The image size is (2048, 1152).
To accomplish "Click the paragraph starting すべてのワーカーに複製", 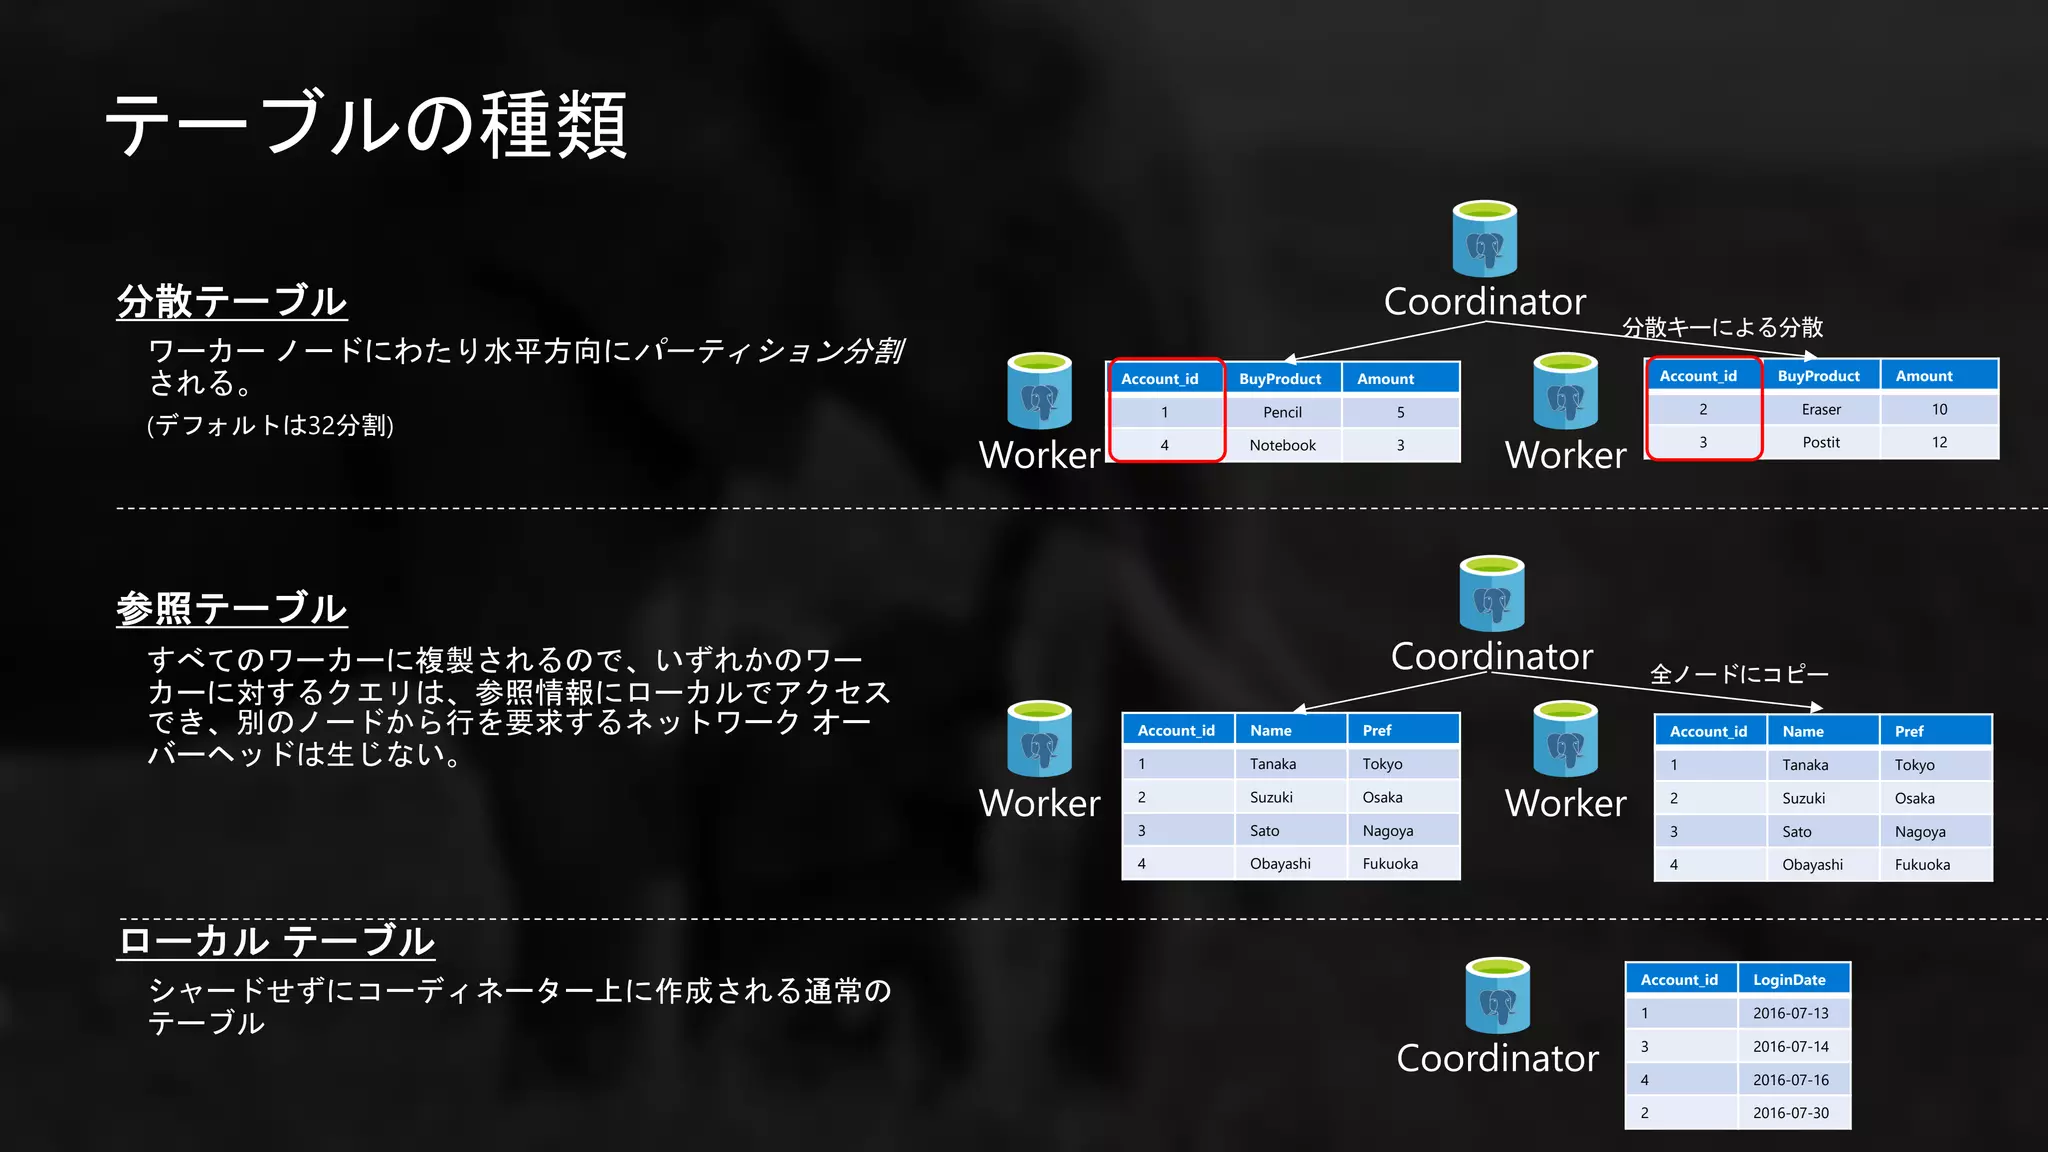I will (519, 706).
